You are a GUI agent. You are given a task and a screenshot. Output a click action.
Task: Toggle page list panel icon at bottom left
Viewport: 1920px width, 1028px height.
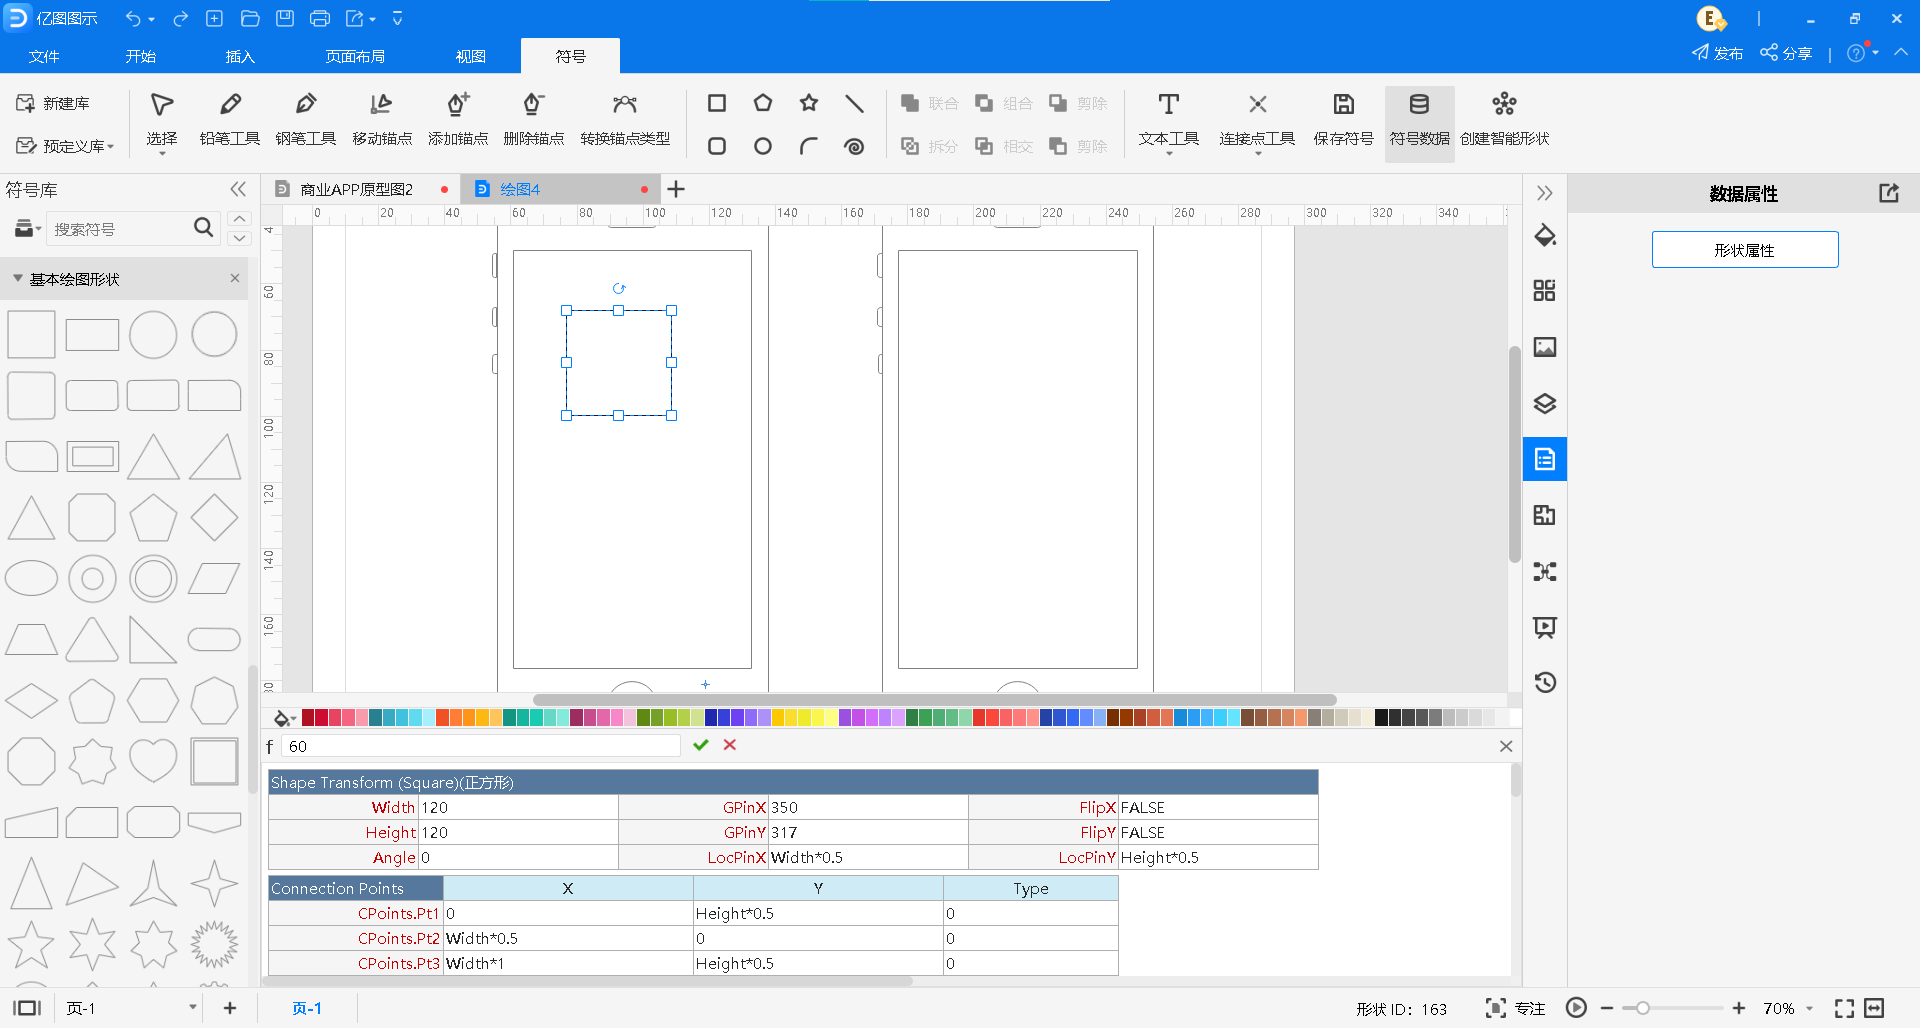27,1008
